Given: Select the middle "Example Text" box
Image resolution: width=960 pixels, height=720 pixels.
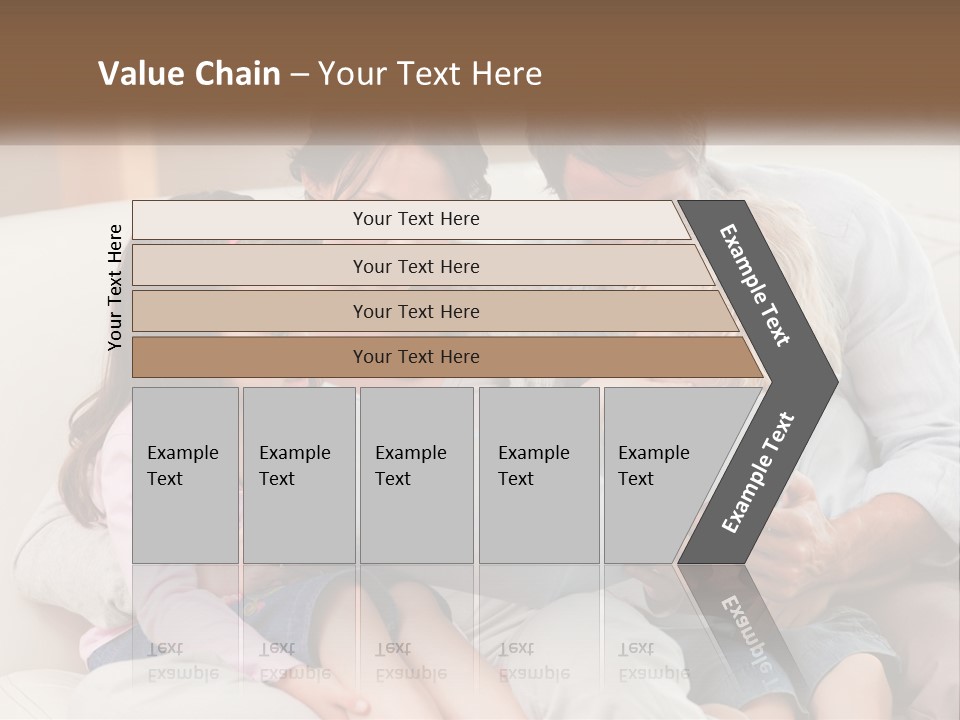Looking at the screenshot, I should 415,475.
